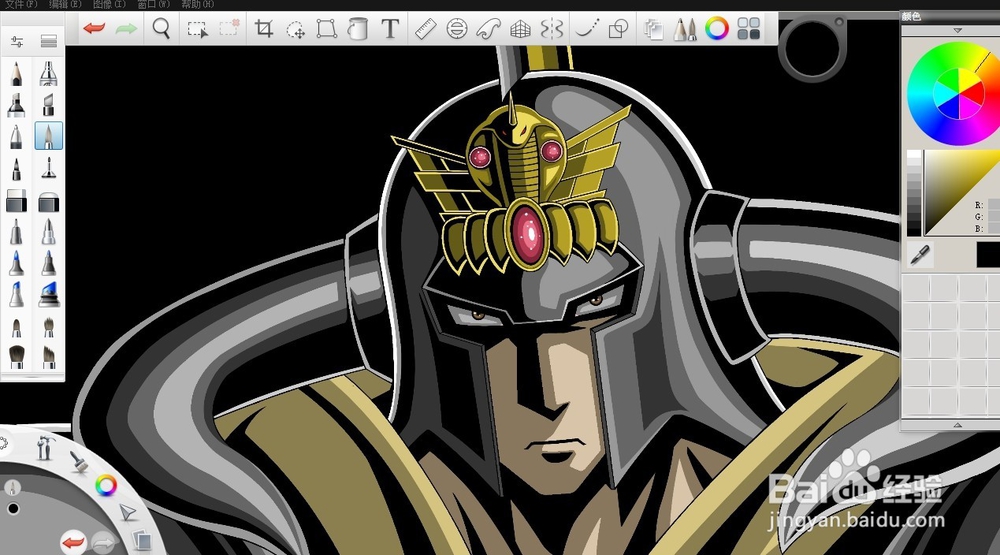
Task: Select the Pencil brush in brush palette
Action: 17,73
